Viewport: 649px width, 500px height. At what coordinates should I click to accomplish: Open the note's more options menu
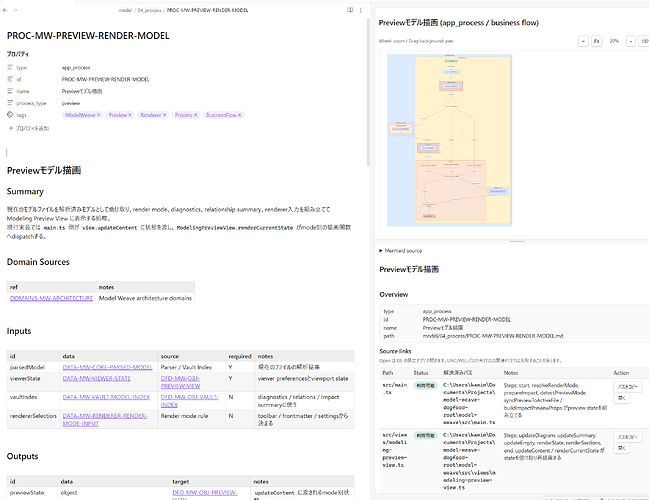pyautogui.click(x=361, y=10)
